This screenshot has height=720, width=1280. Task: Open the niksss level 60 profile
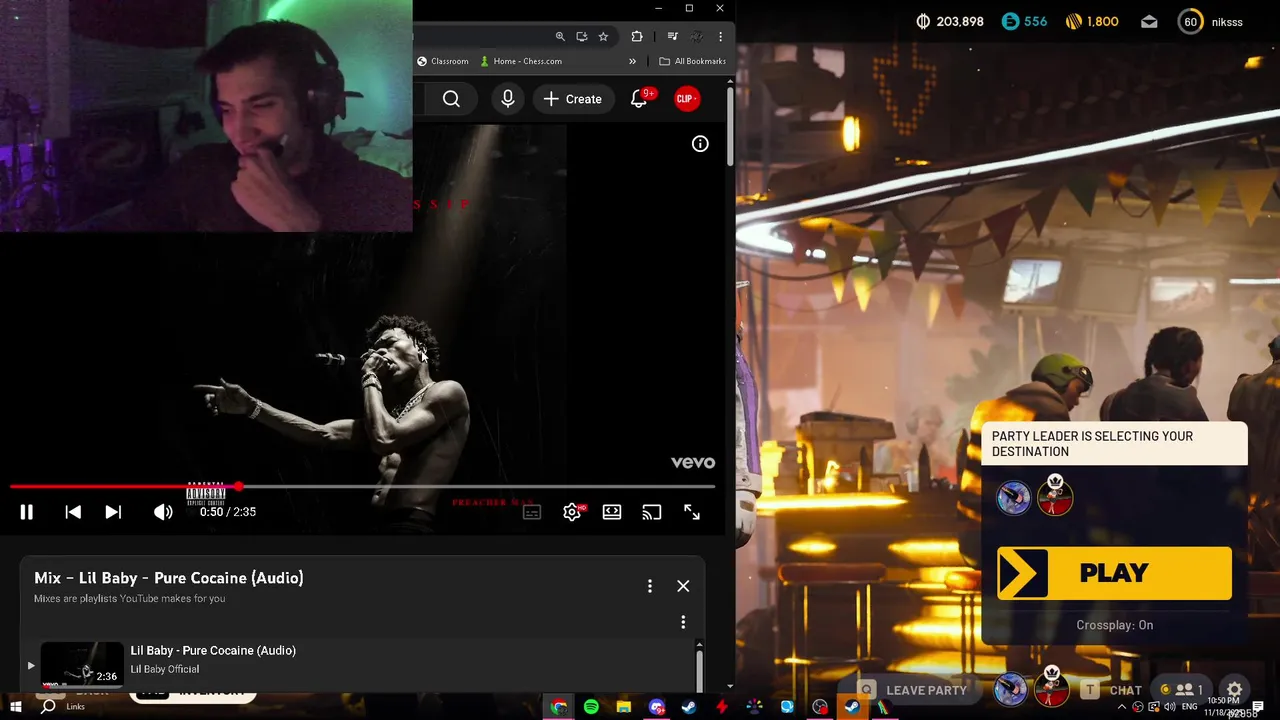click(x=1210, y=22)
